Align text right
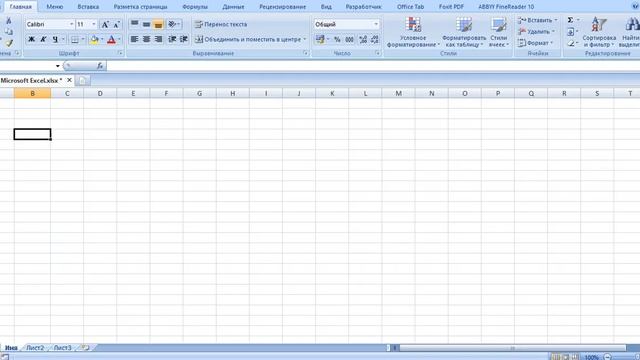The height and width of the screenshot is (360, 640). [x=158, y=39]
